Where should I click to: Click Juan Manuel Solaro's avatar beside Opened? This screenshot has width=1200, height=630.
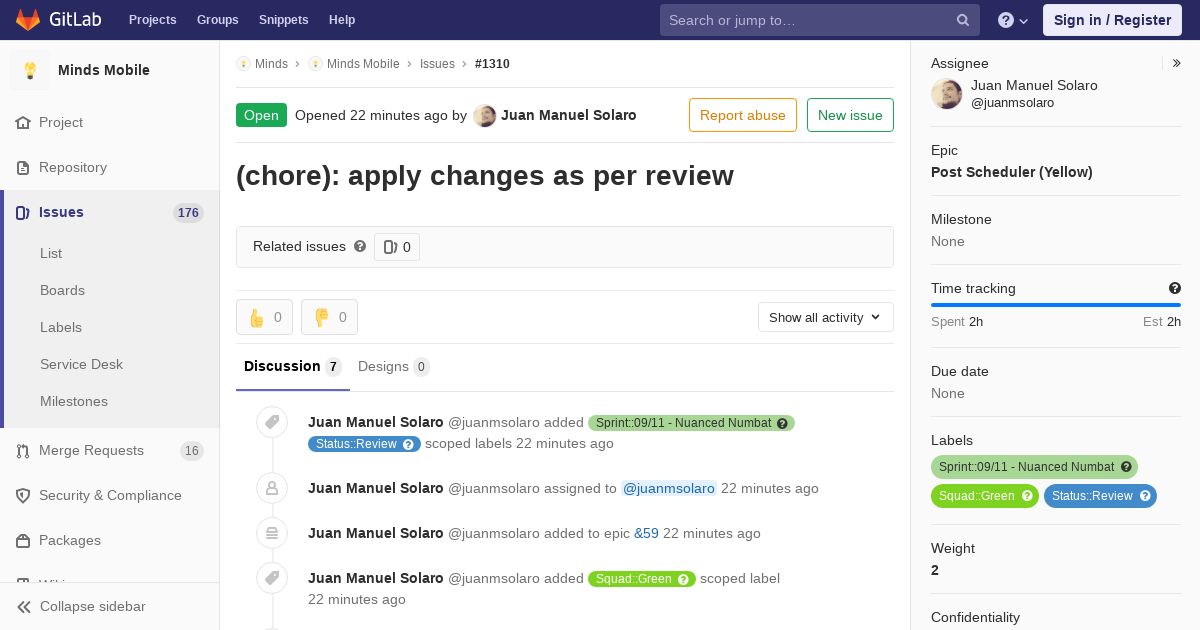pos(484,116)
